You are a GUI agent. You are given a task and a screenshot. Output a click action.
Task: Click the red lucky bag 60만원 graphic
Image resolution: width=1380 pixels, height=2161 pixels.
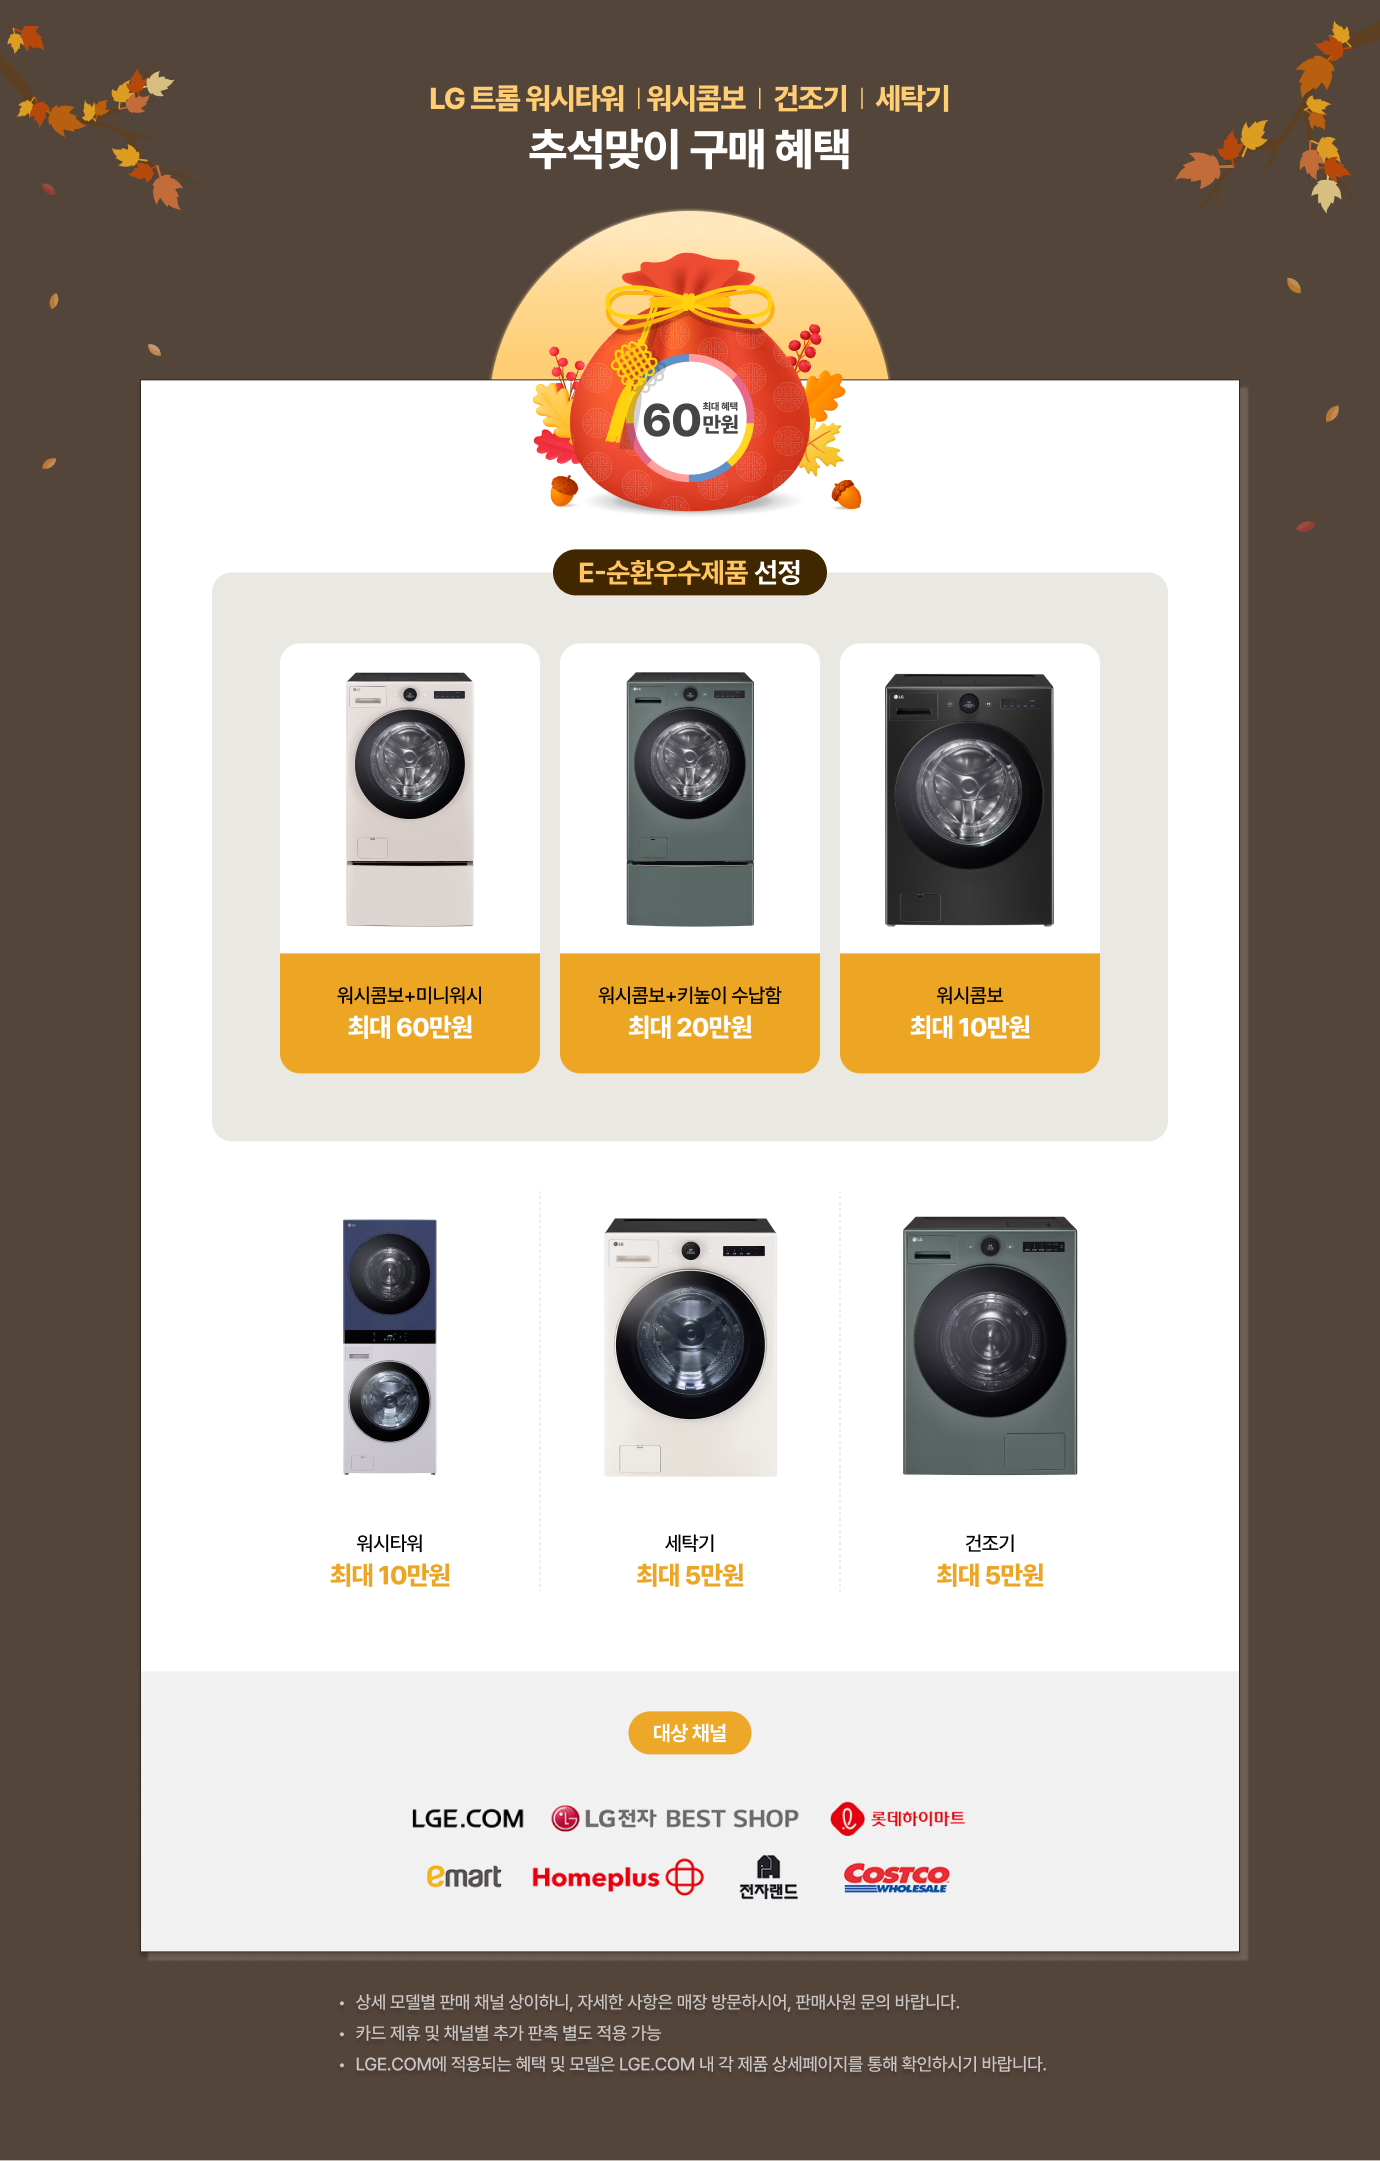pyautogui.click(x=690, y=383)
